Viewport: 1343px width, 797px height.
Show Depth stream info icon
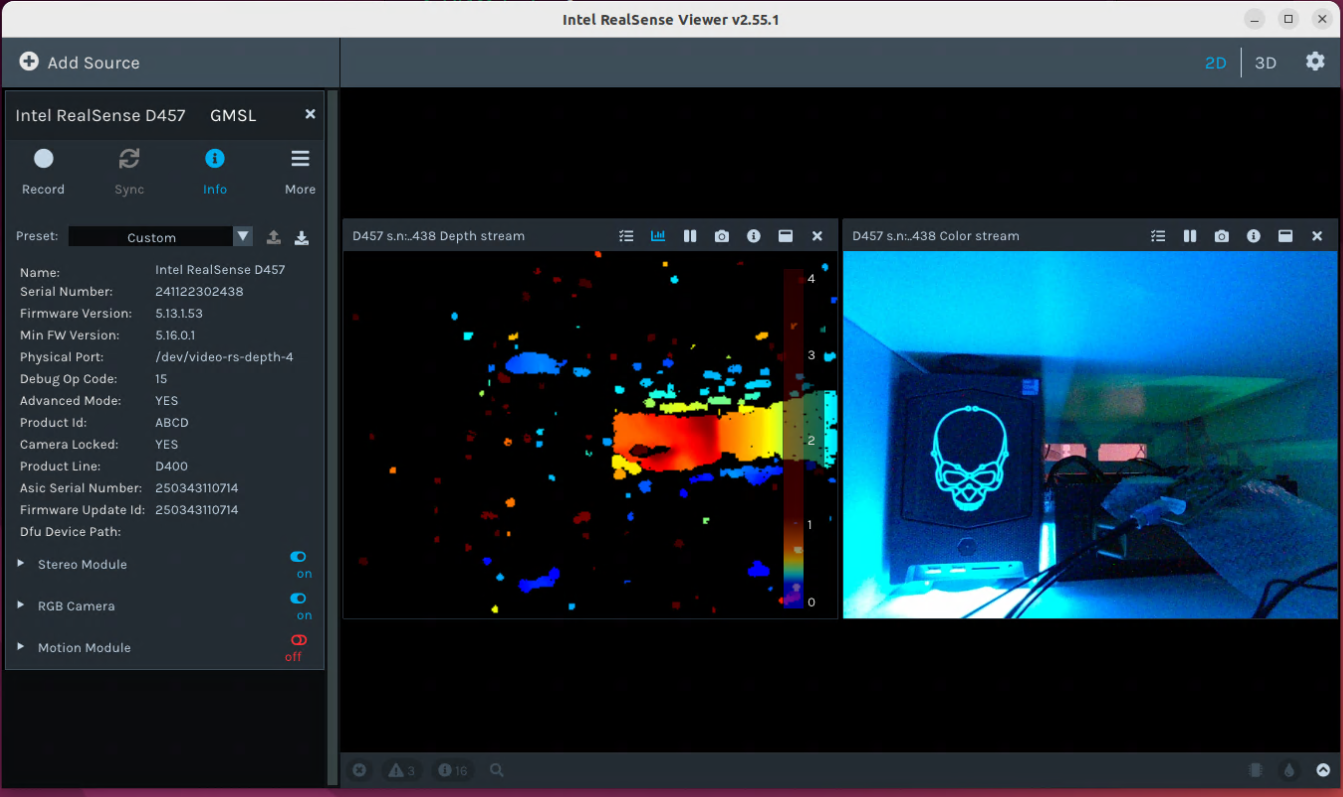coord(754,236)
